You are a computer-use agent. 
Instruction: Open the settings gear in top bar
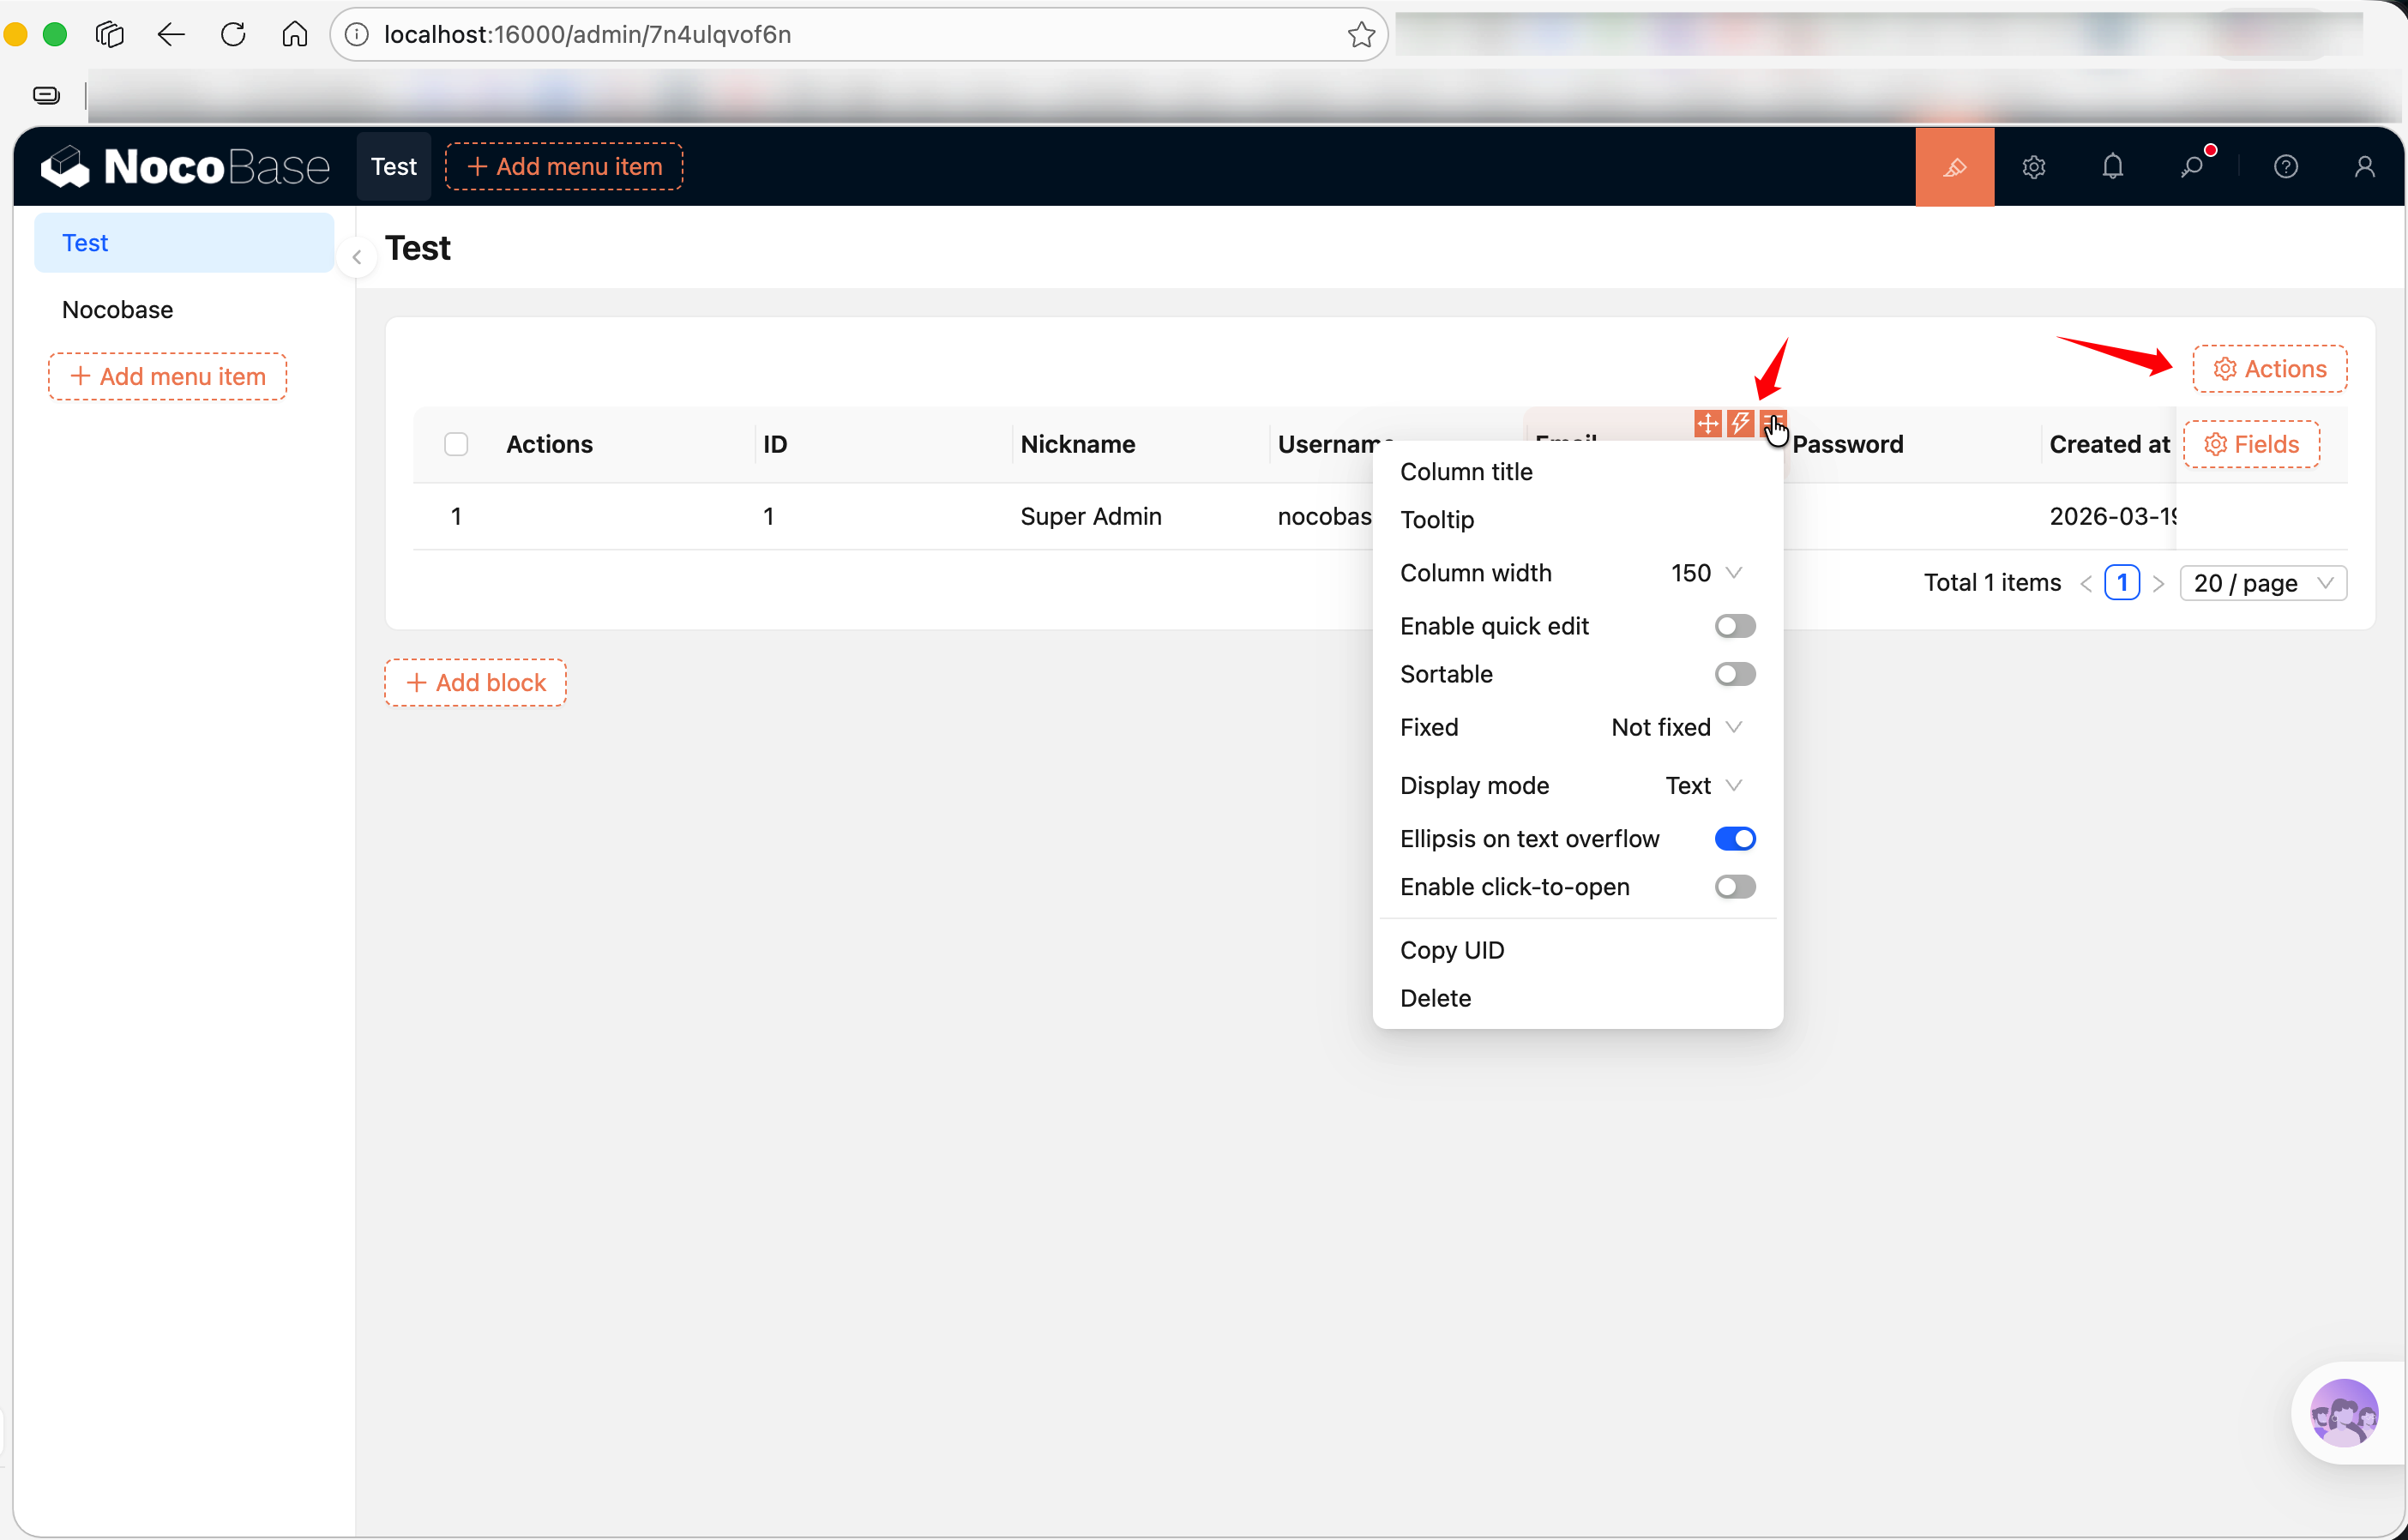[x=2033, y=167]
